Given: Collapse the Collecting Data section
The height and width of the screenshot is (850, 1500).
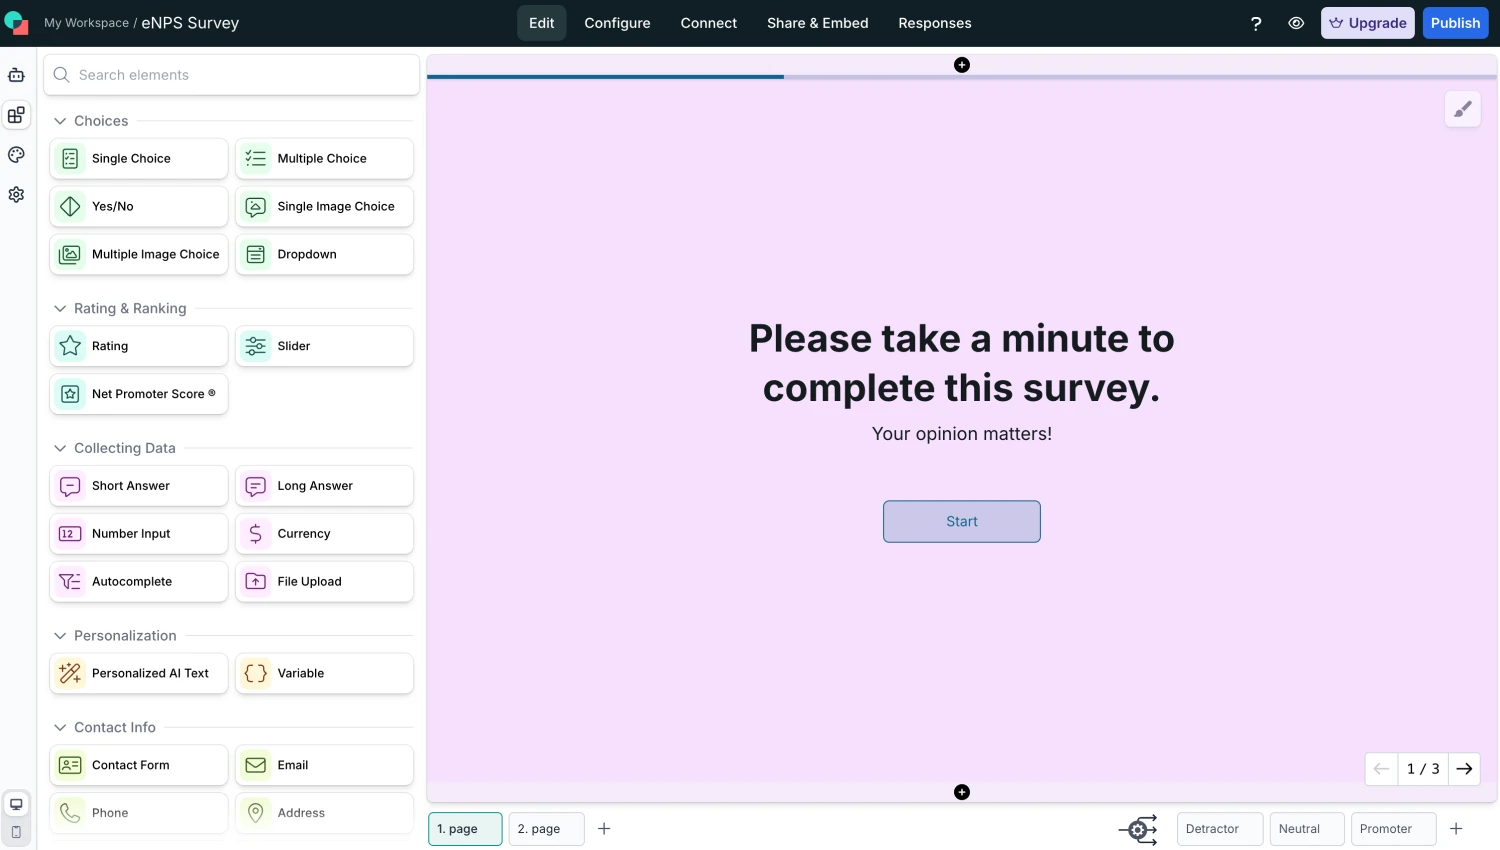Looking at the screenshot, I should [60, 449].
